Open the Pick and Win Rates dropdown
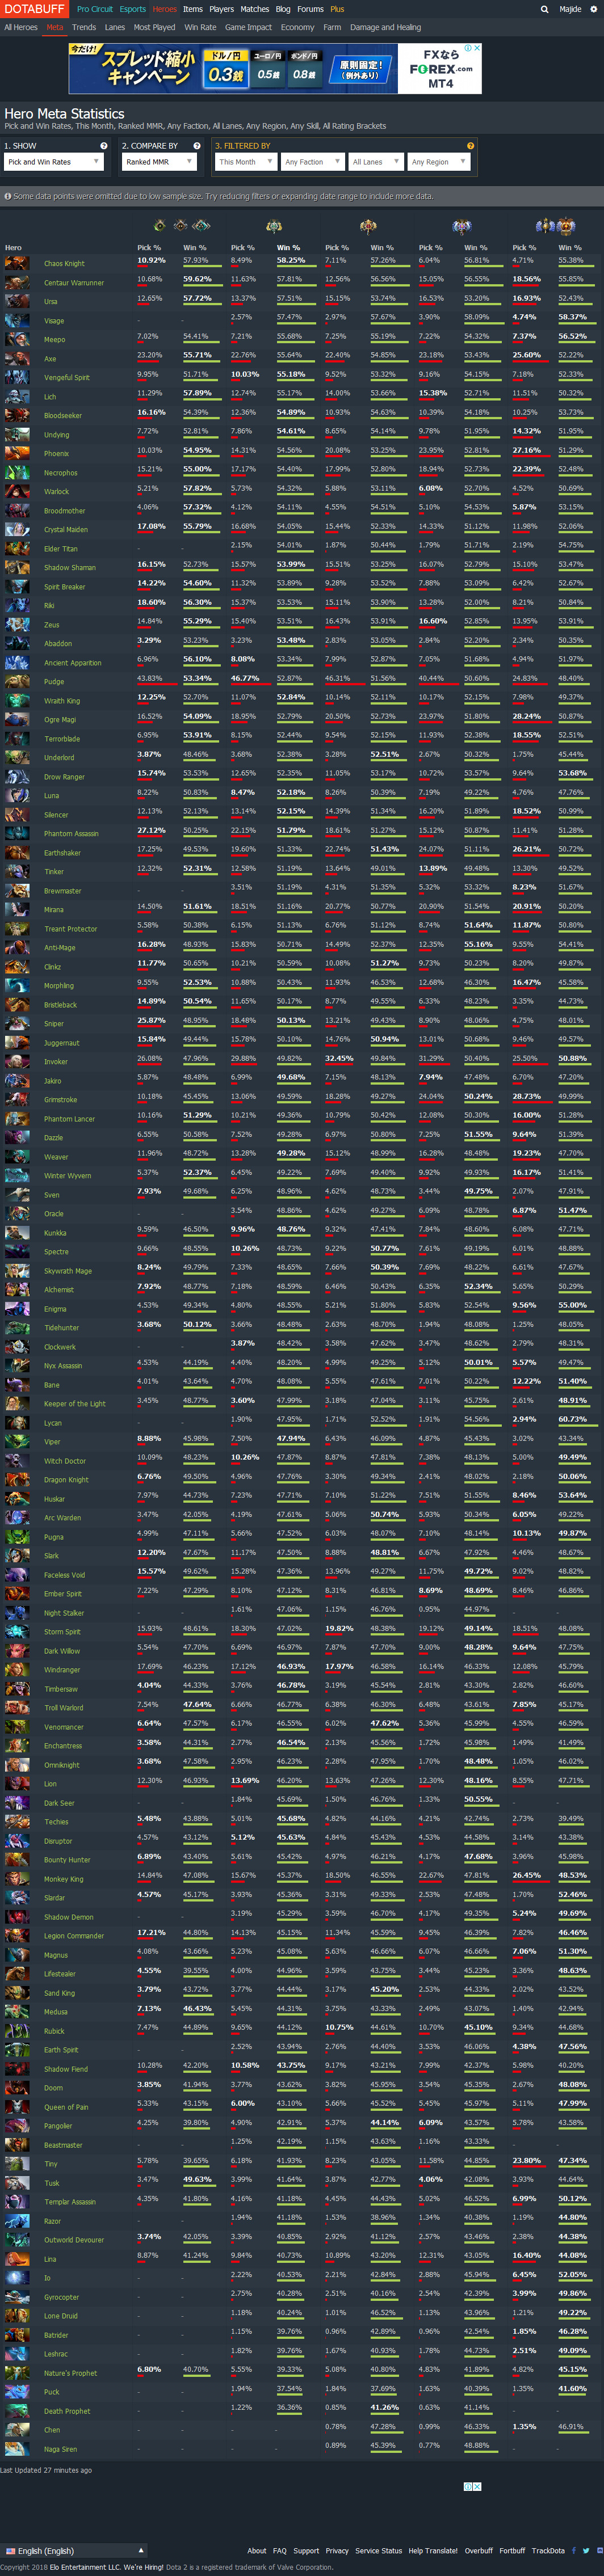604x2576 pixels. (55, 162)
